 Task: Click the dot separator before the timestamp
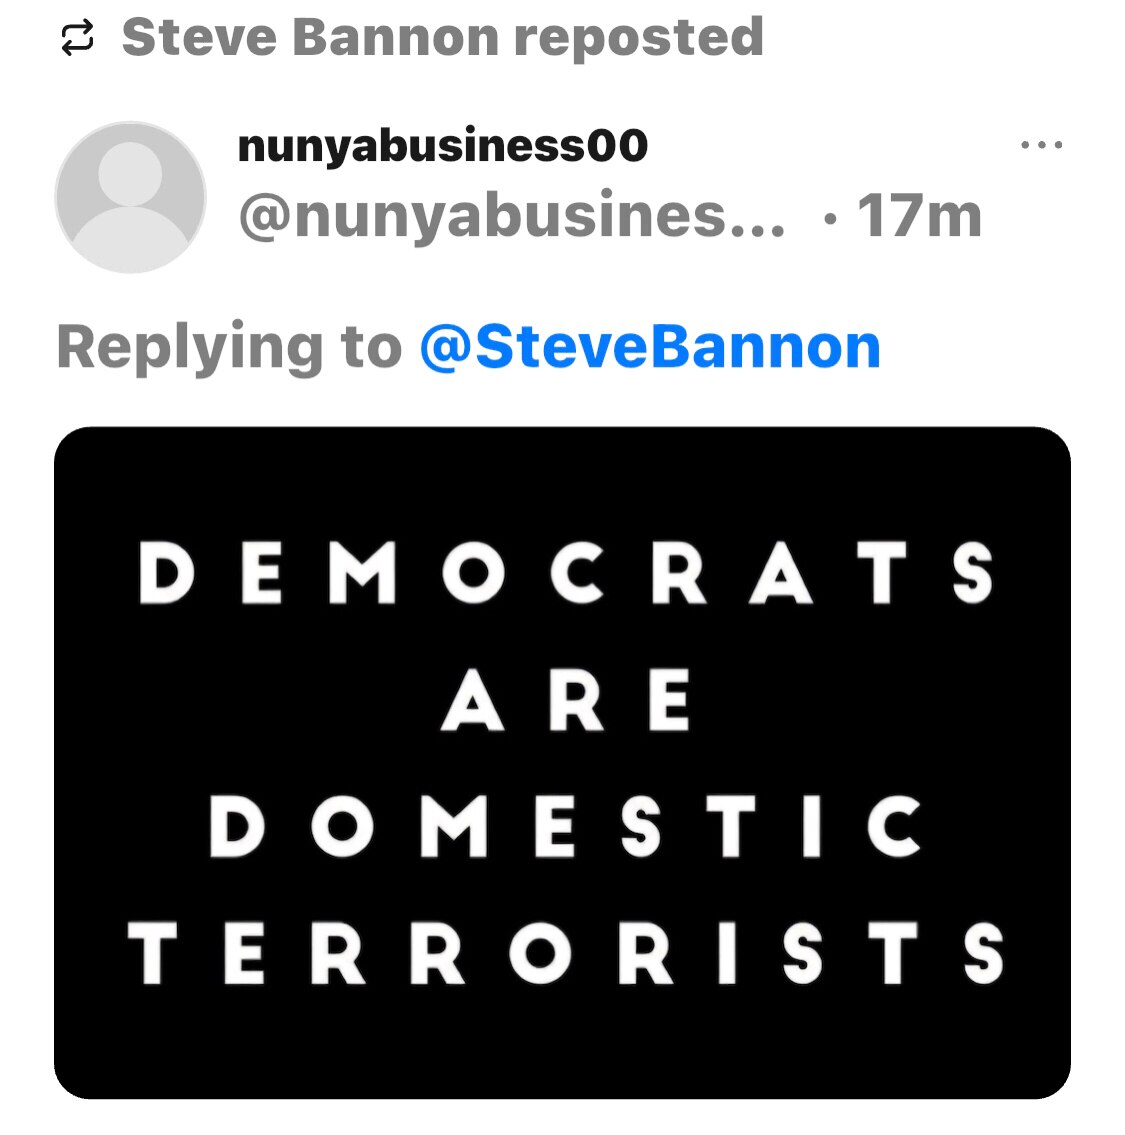(x=829, y=217)
